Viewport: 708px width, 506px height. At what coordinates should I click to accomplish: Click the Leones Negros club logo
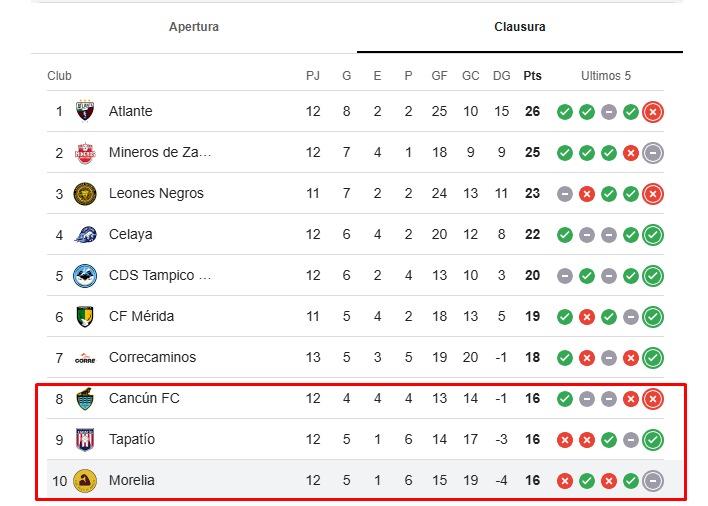[x=85, y=193]
